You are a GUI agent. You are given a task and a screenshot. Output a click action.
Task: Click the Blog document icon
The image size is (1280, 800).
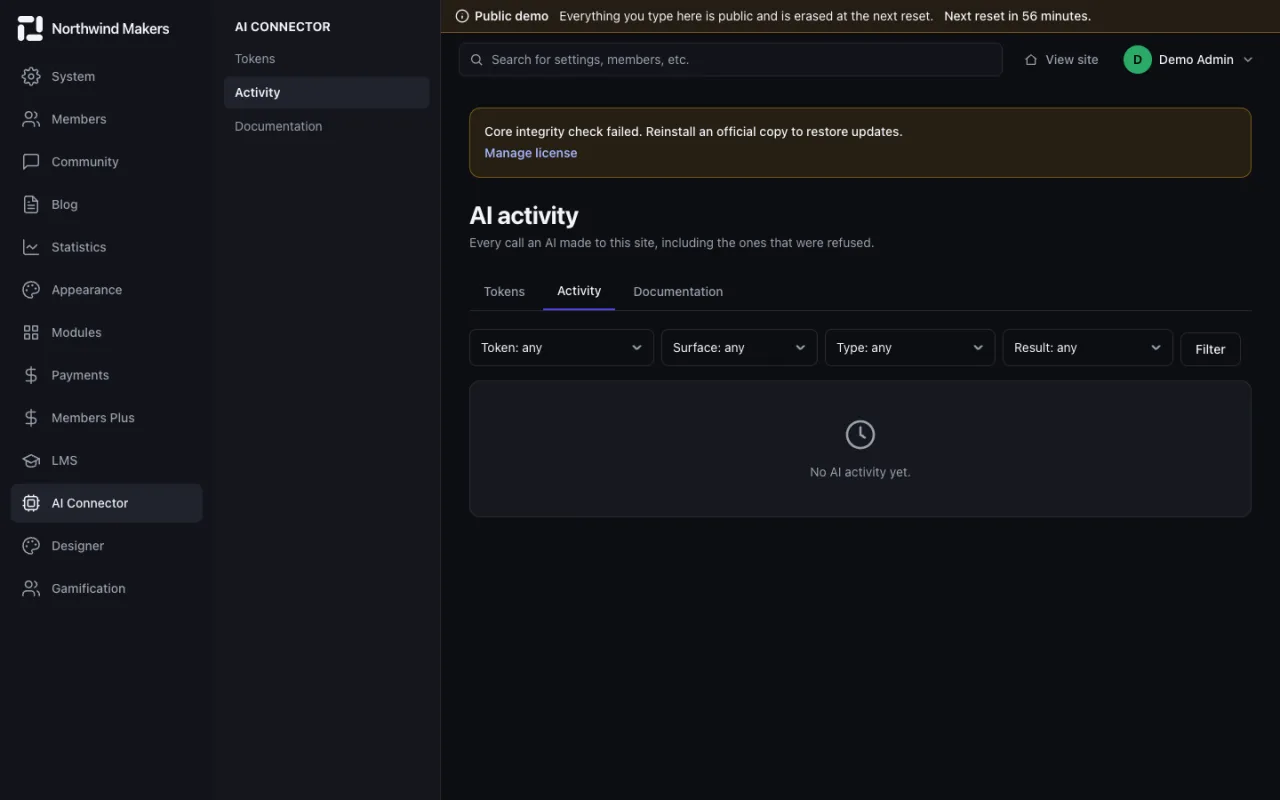pyautogui.click(x=31, y=204)
